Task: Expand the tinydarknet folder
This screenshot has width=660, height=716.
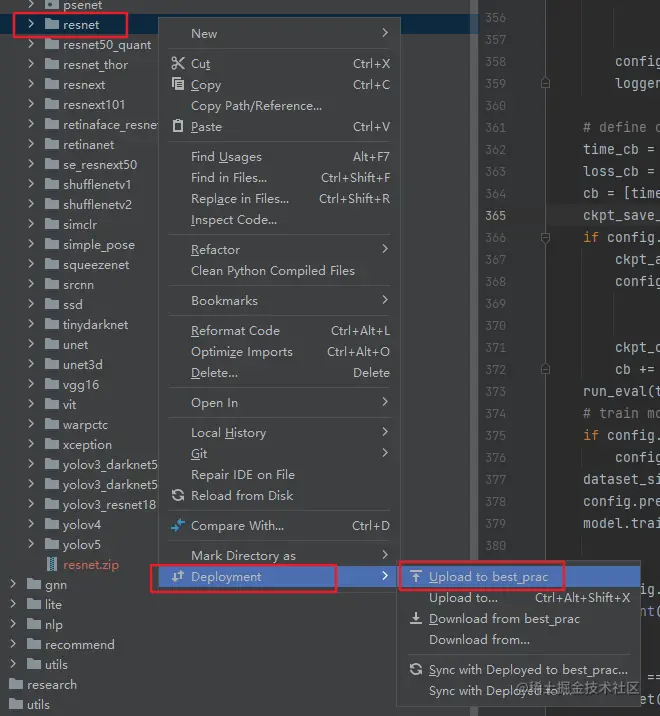Action: [x=31, y=324]
